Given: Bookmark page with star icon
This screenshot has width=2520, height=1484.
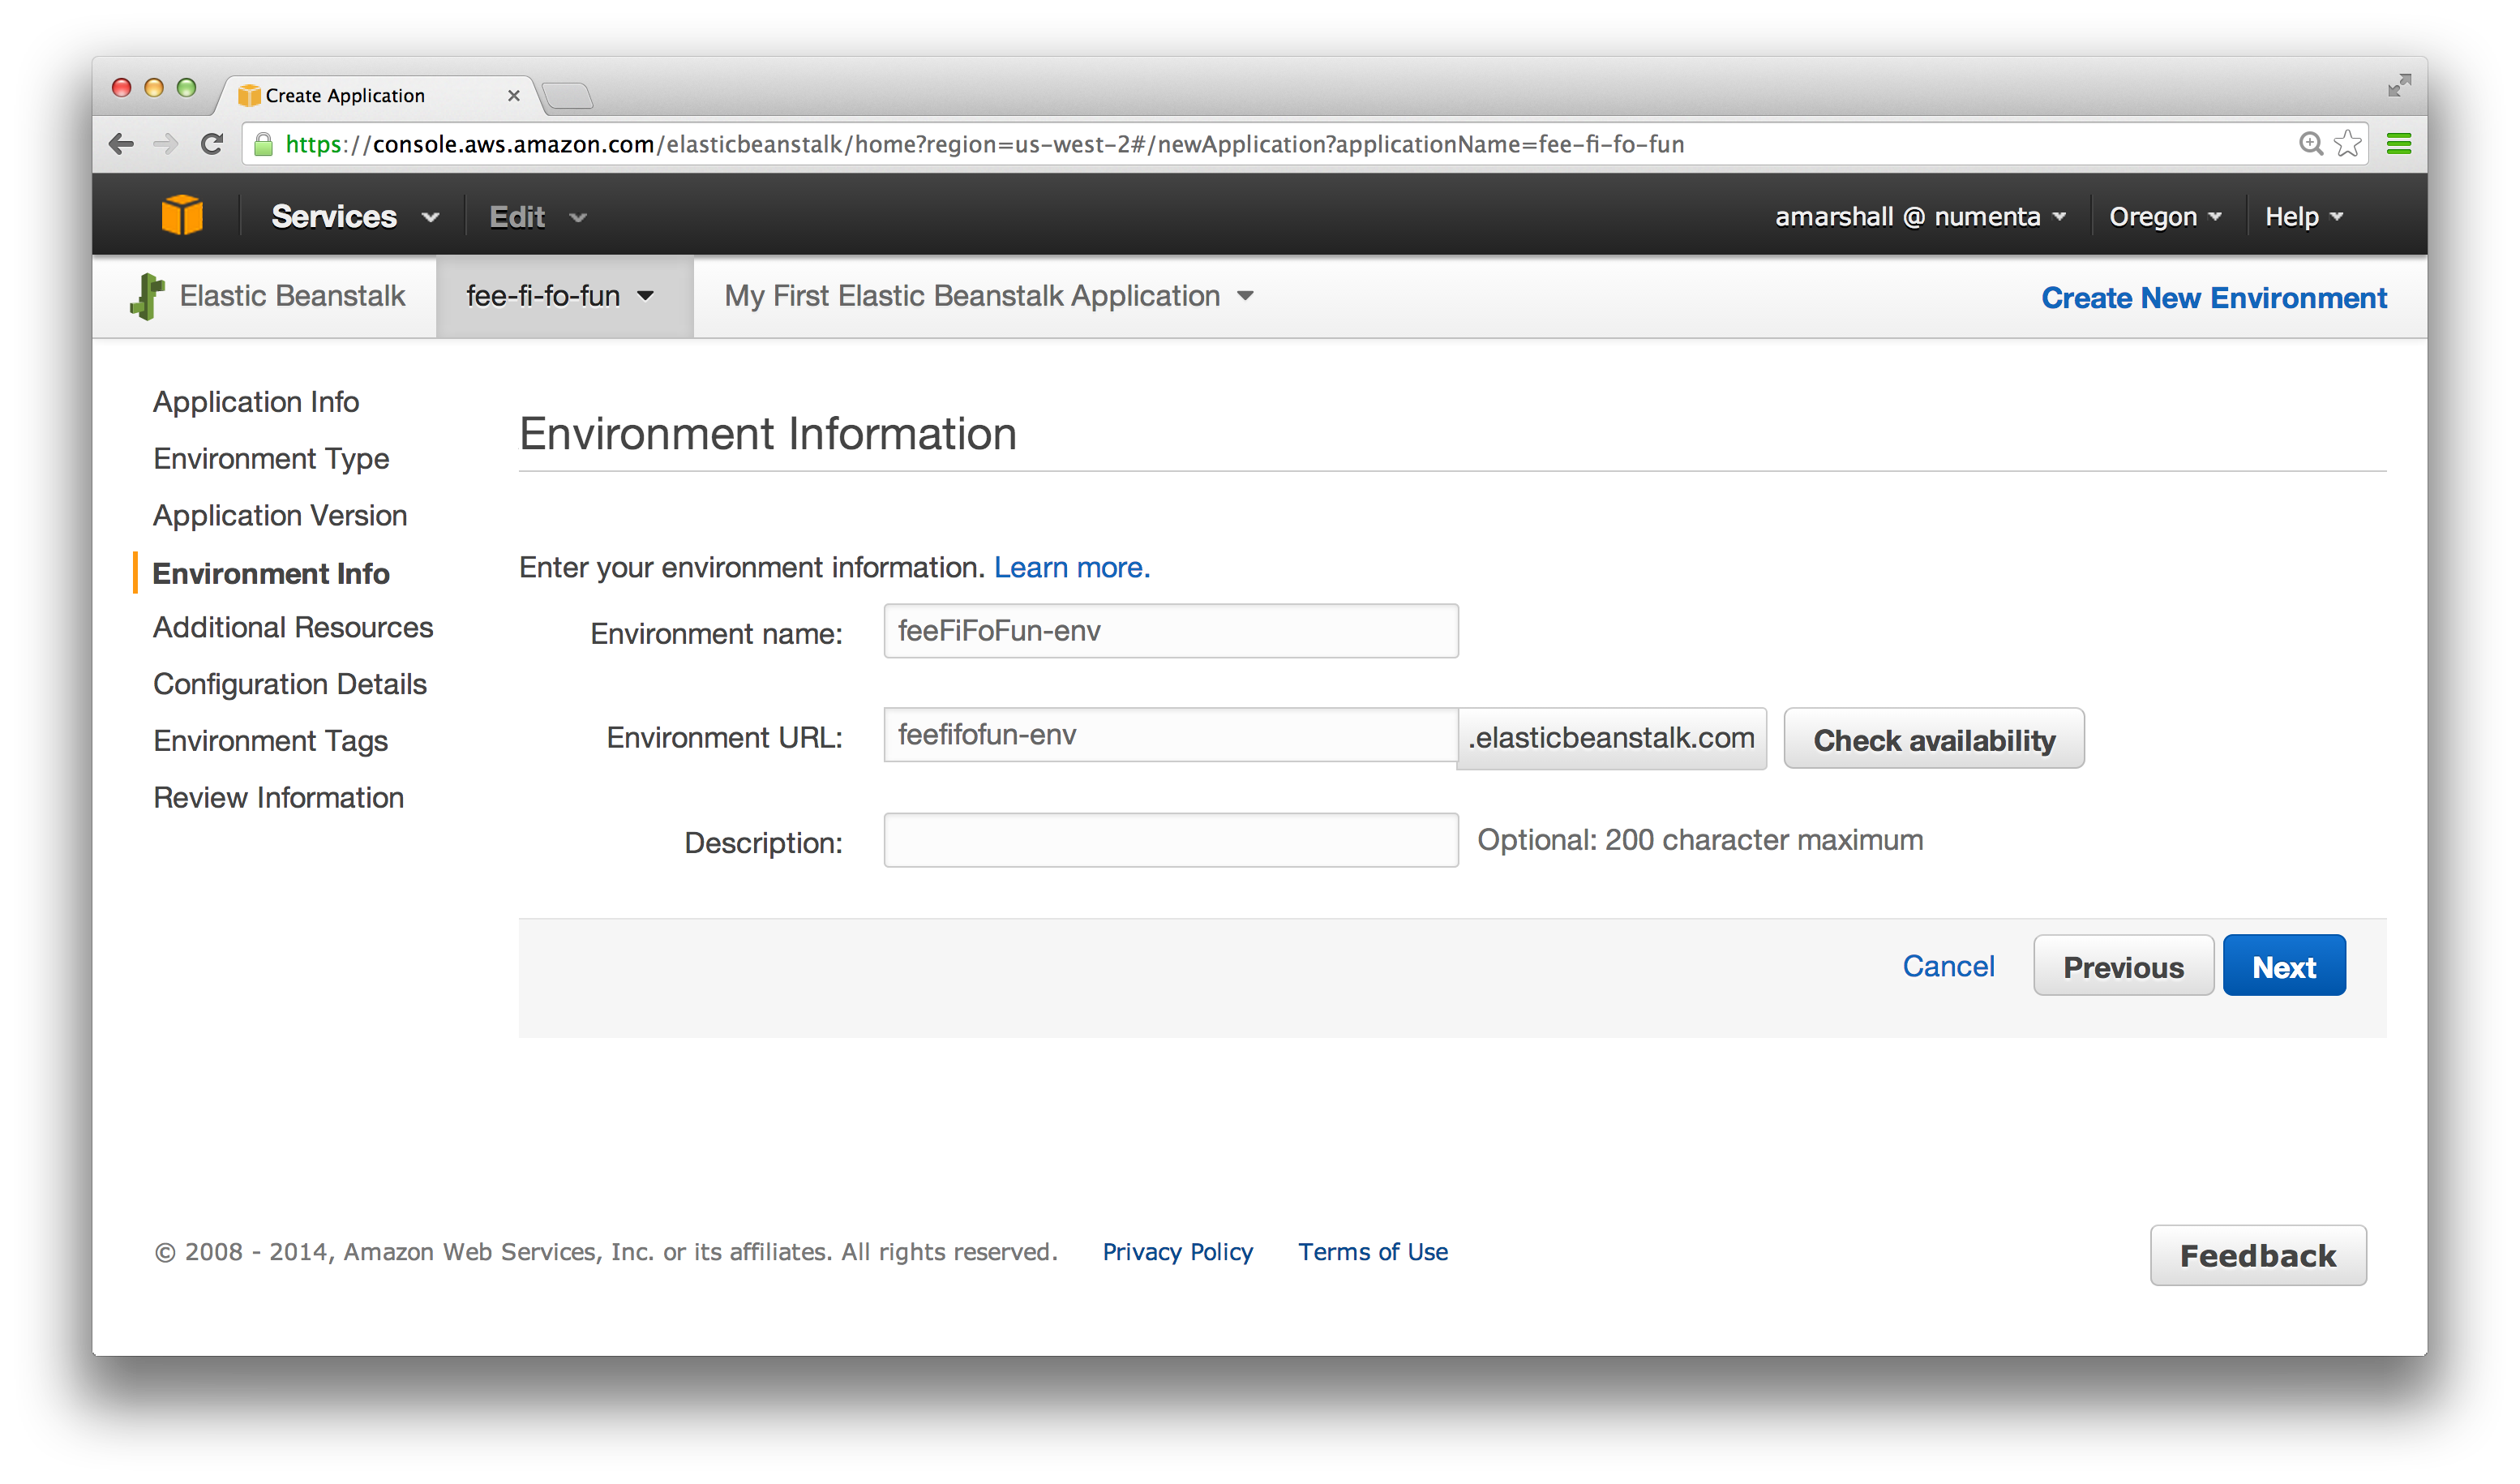Looking at the screenshot, I should [2347, 144].
